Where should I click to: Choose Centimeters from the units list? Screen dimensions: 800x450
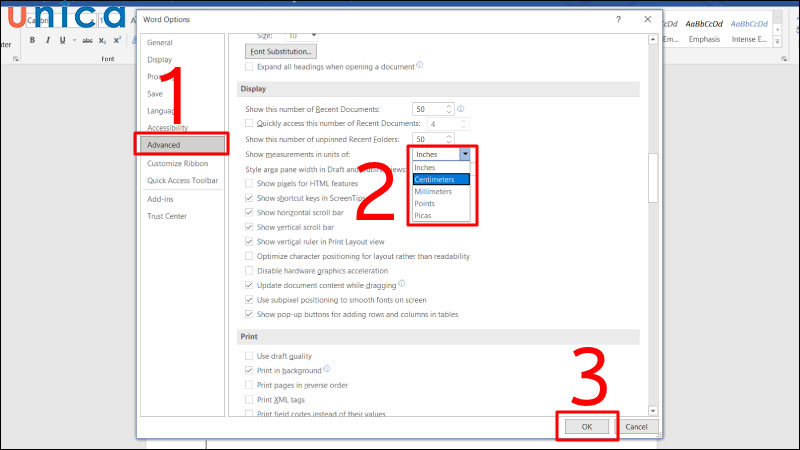pyautogui.click(x=440, y=180)
